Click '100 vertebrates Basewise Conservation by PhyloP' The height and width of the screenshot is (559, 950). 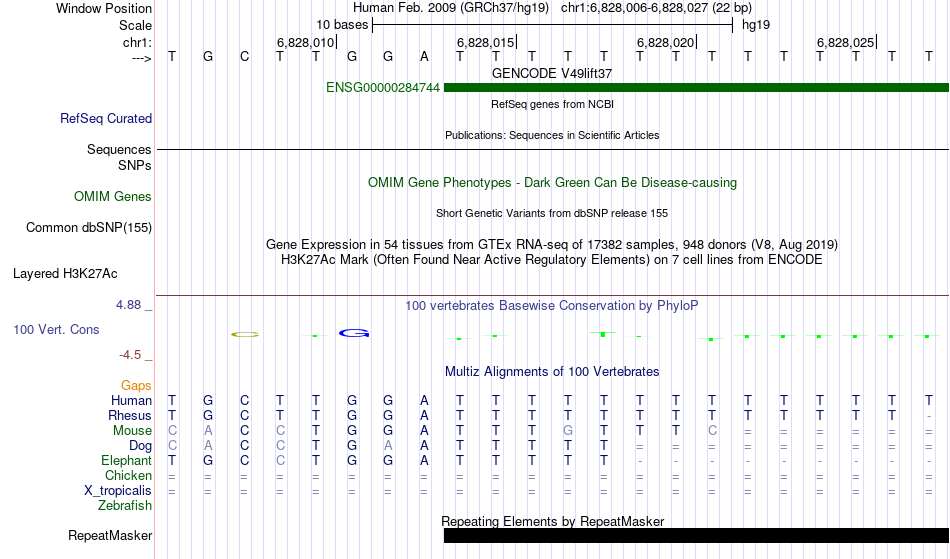[552, 306]
